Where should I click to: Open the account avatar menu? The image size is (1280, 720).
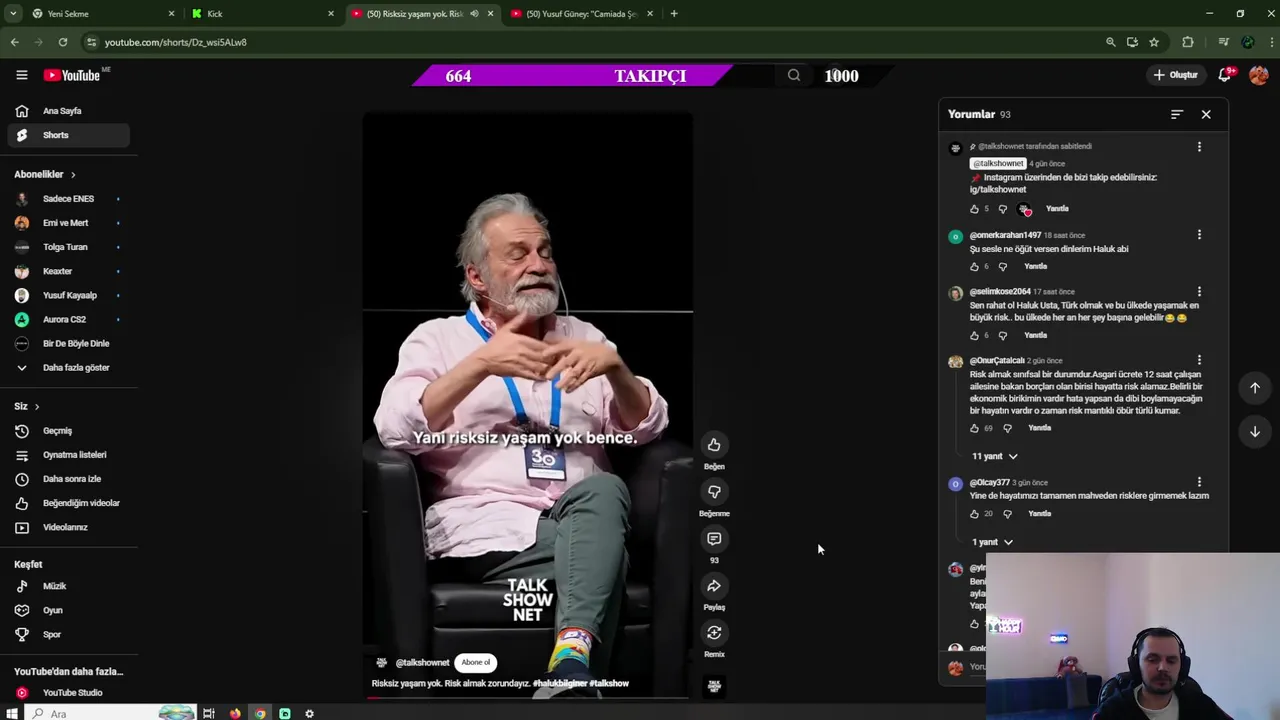pos(1259,75)
